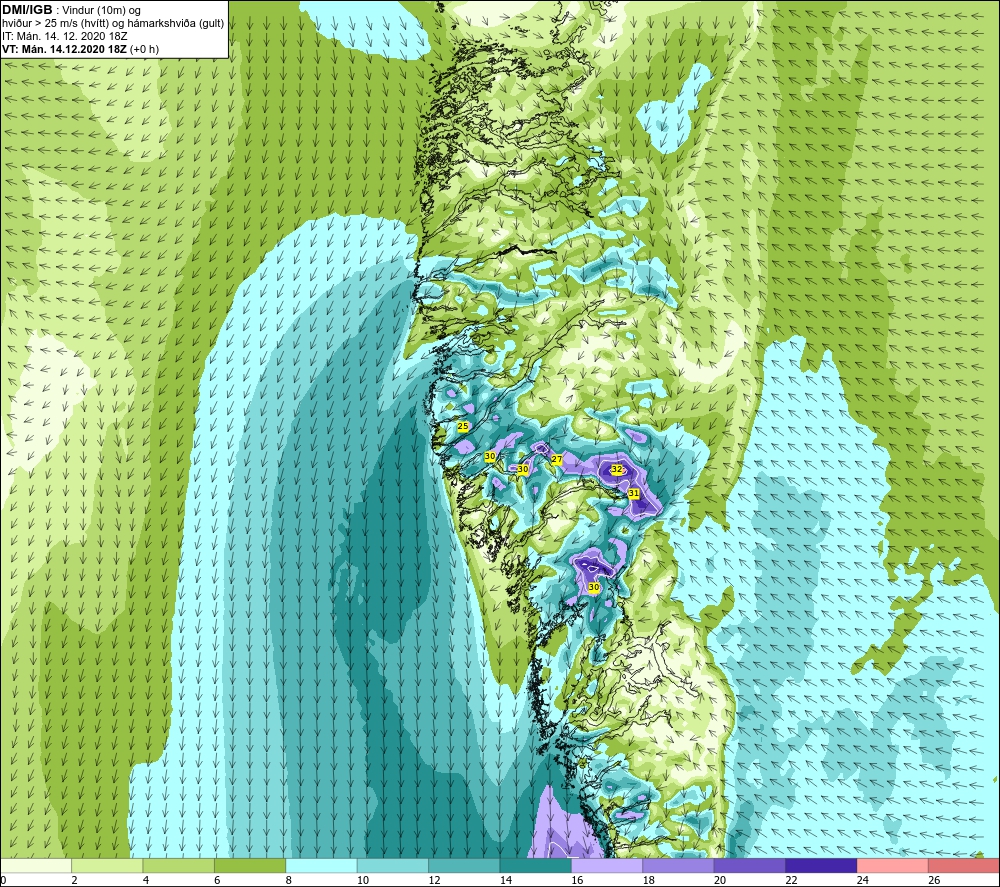Screen dimensions: 1000x887
Task: Click the scale number 26
Action: click(x=934, y=880)
